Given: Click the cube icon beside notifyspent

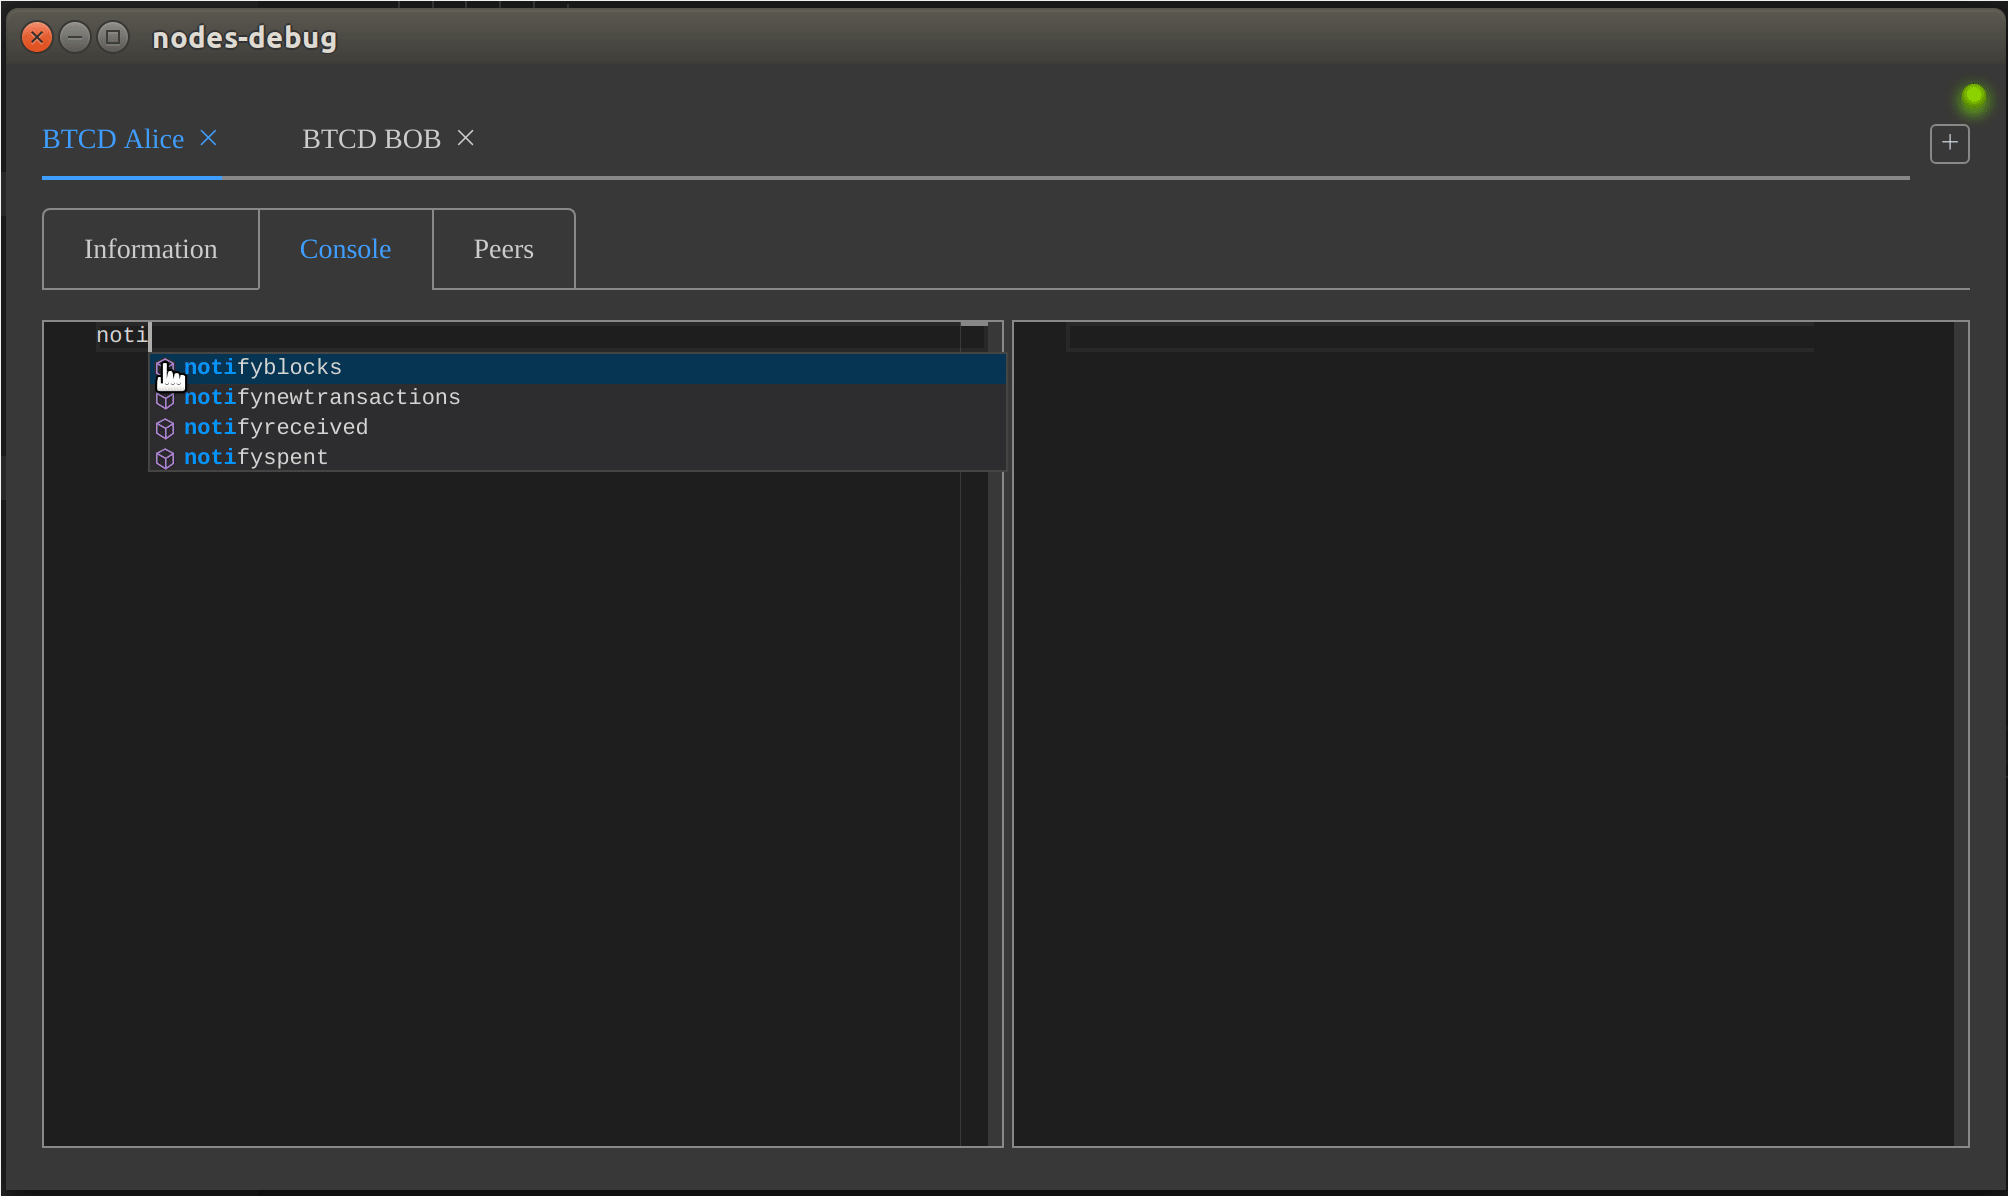Looking at the screenshot, I should [x=165, y=459].
